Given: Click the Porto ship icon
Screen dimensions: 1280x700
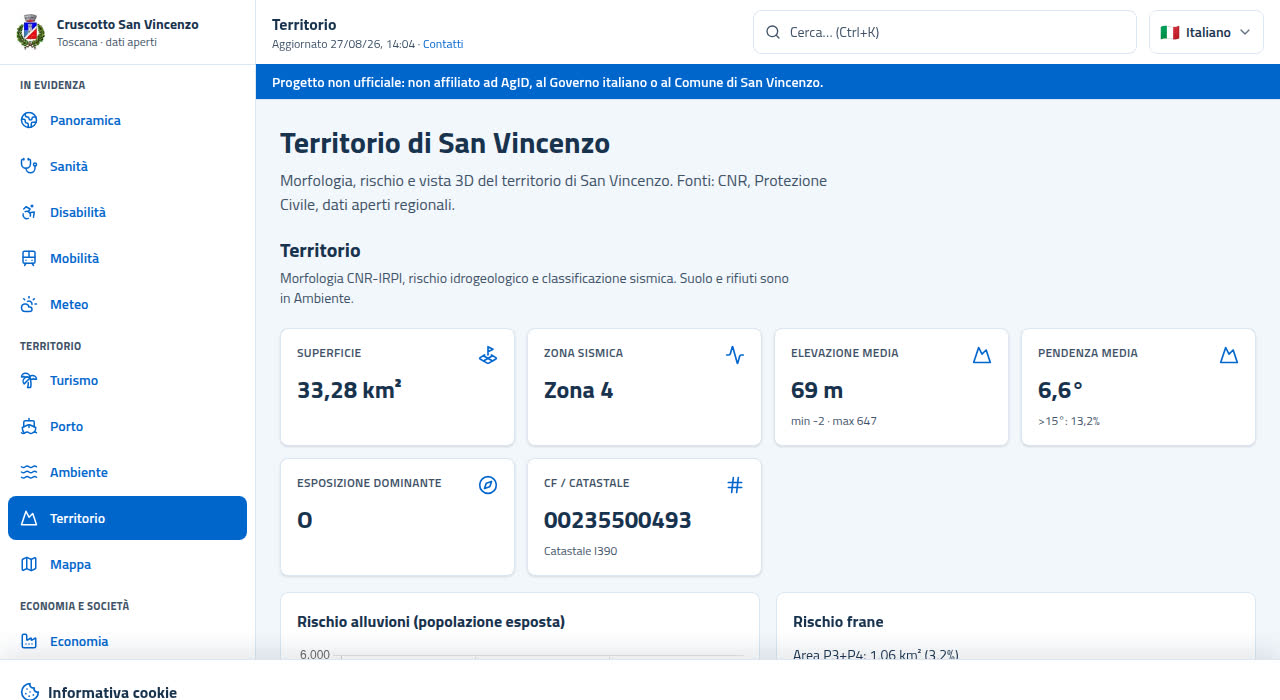Looking at the screenshot, I should coord(29,426).
